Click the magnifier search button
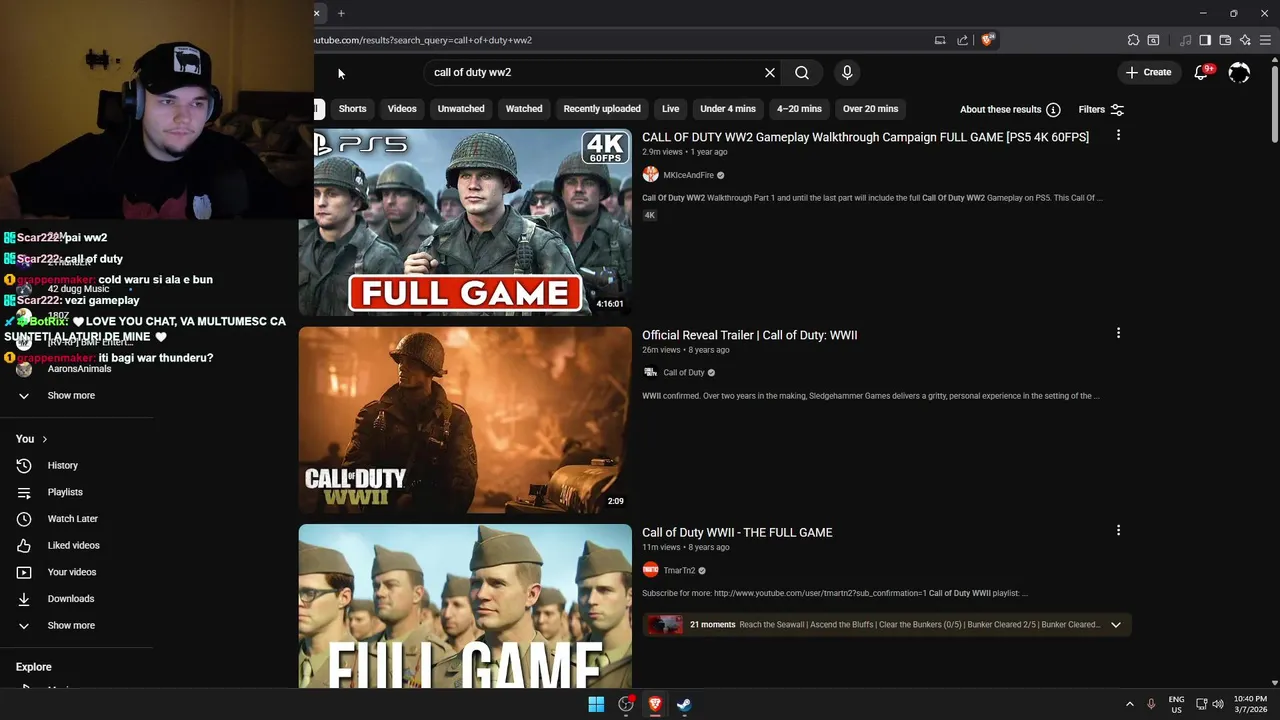Viewport: 1280px width, 720px height. coord(802,72)
